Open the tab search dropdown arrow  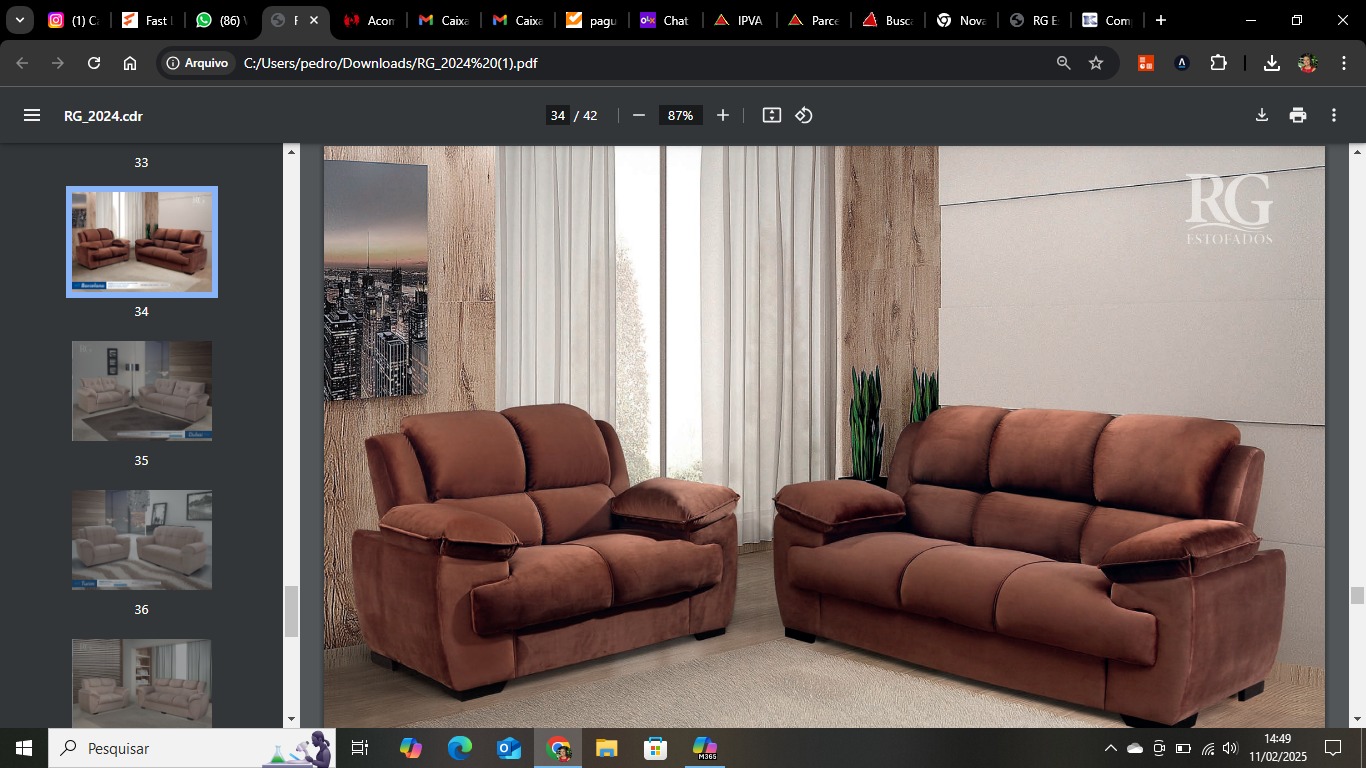(x=20, y=20)
